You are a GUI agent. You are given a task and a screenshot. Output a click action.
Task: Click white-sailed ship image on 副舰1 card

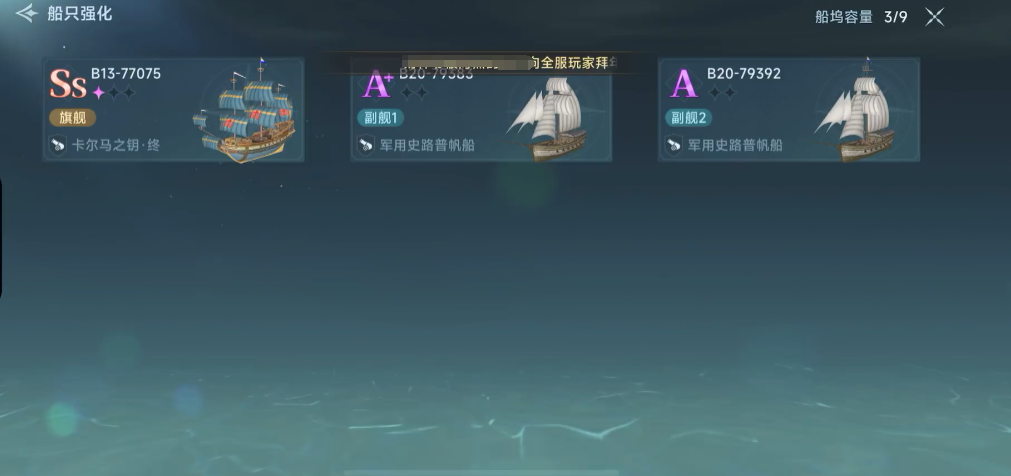549,118
